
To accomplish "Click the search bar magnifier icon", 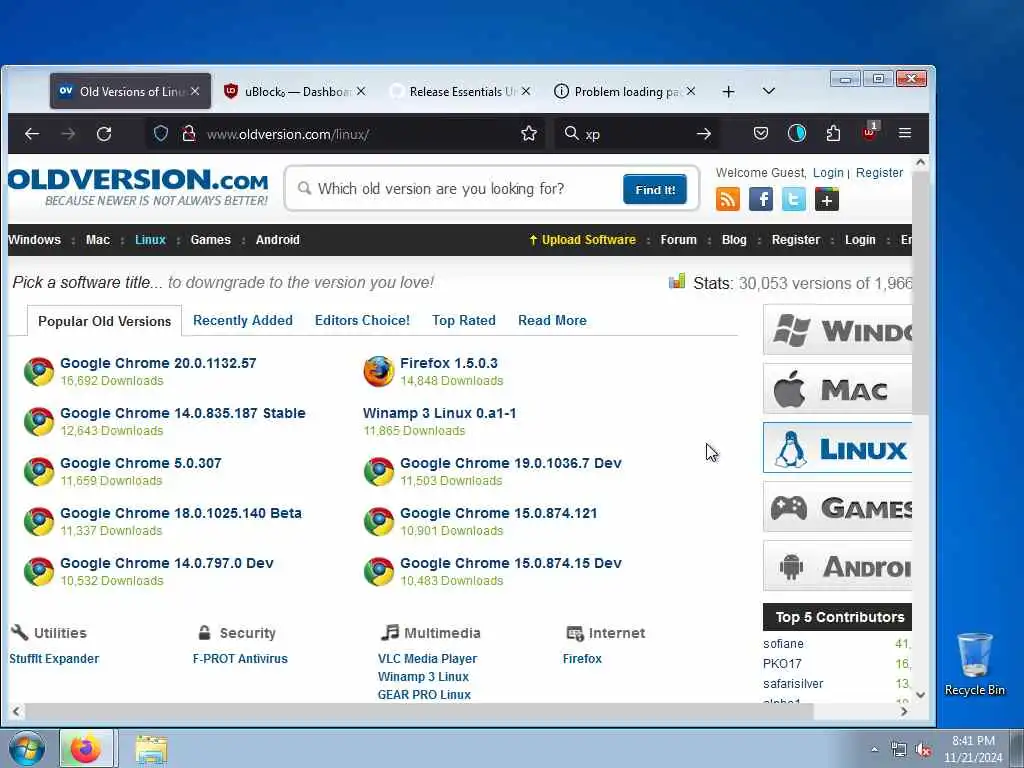I will pyautogui.click(x=571, y=133).
